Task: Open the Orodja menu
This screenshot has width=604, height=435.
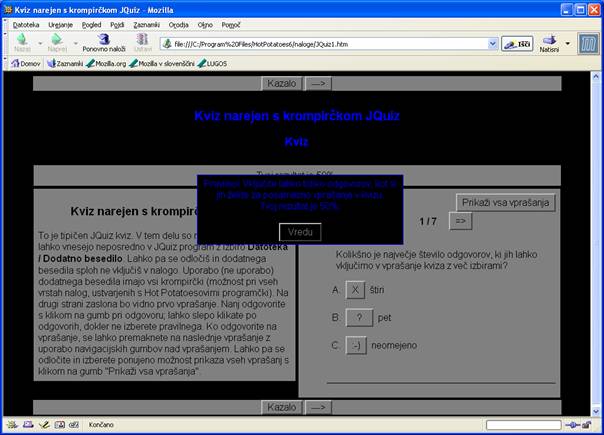Action: (179, 22)
